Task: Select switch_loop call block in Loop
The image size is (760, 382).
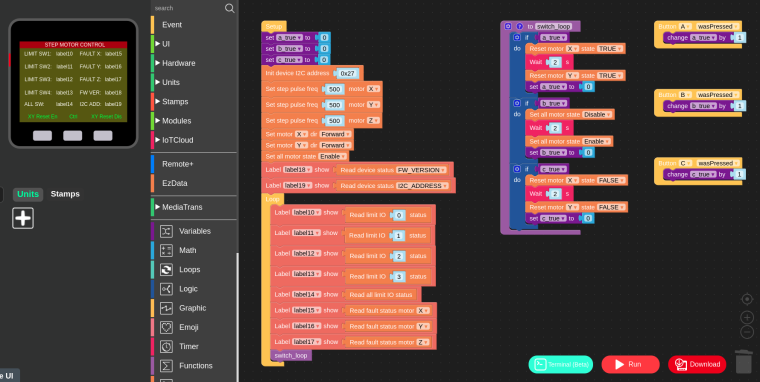Action: [291, 355]
